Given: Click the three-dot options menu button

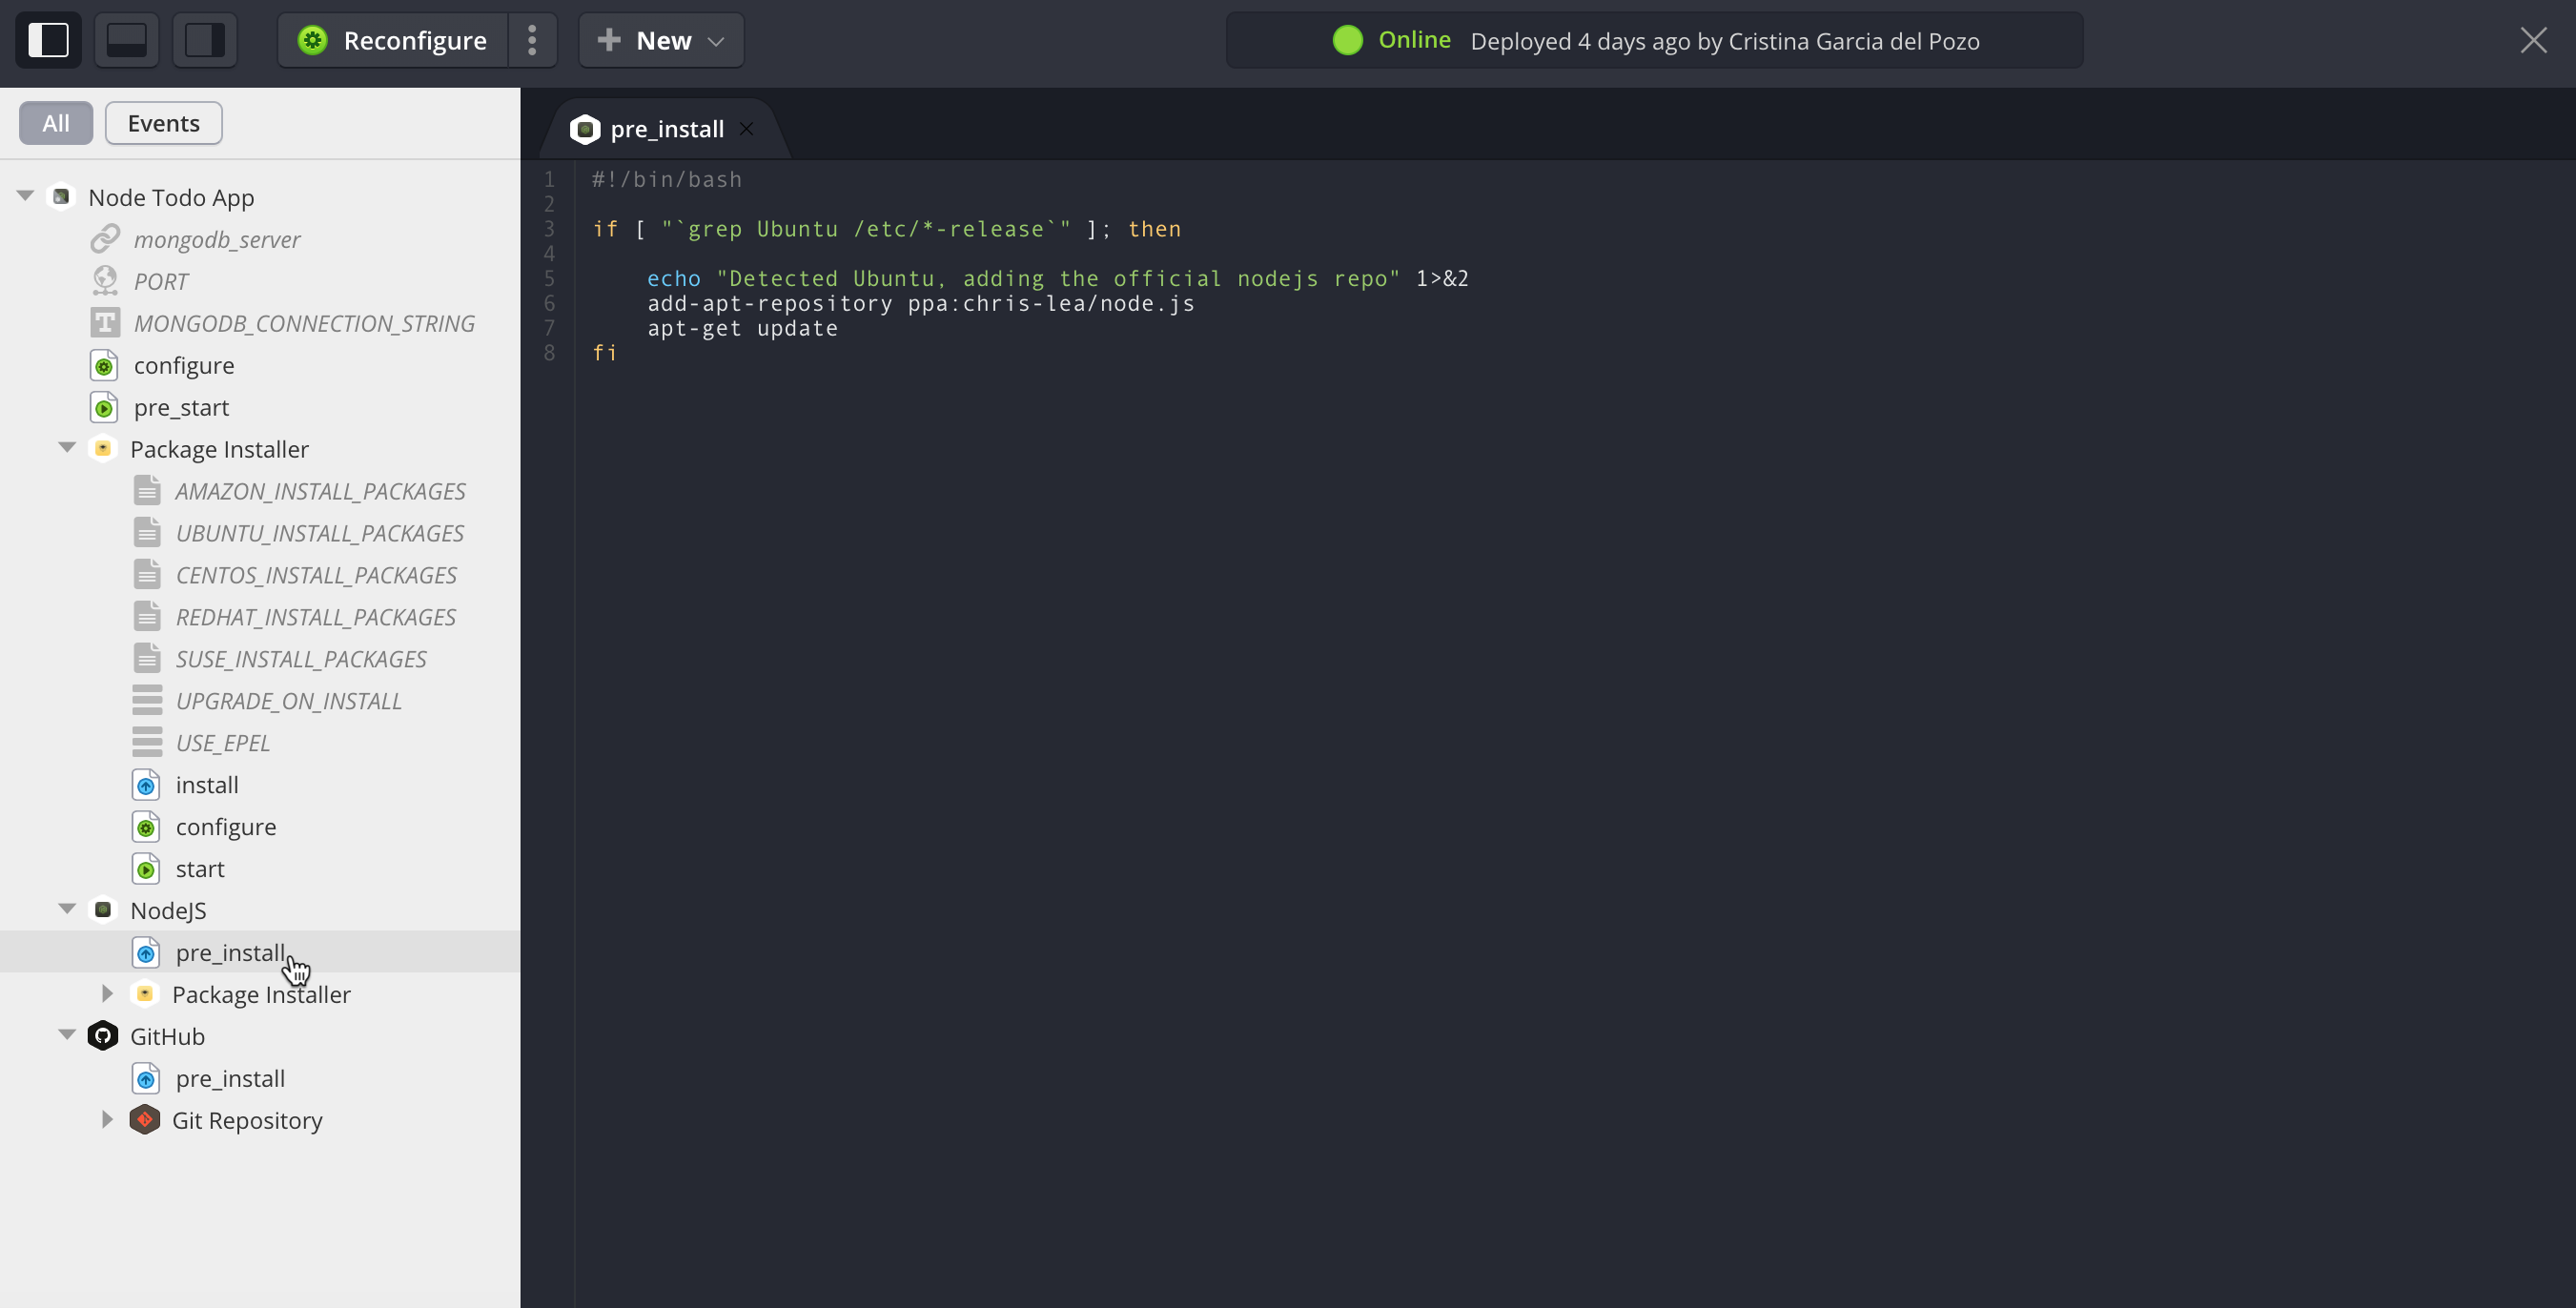Looking at the screenshot, I should click(534, 40).
